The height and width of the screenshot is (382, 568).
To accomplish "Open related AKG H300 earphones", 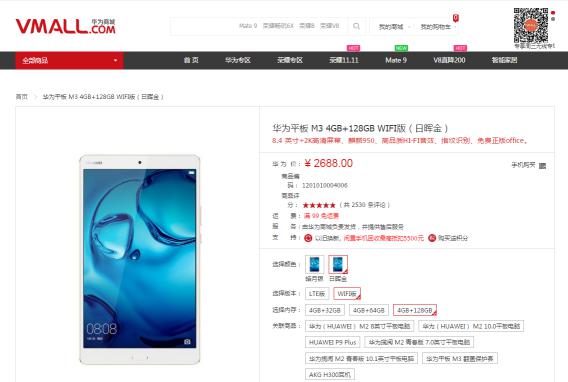I will (330, 374).
